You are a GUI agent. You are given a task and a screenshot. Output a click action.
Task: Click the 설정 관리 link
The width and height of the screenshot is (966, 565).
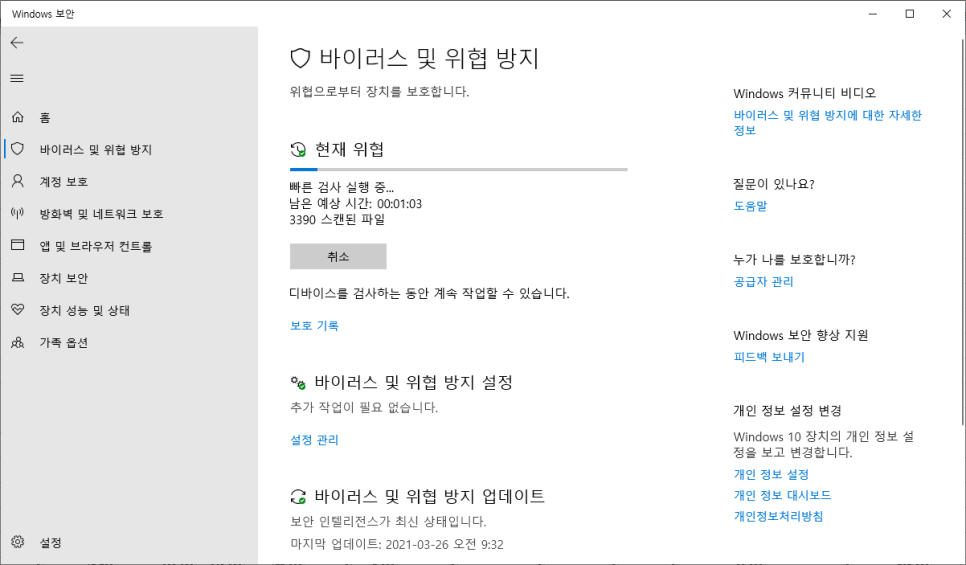point(314,439)
